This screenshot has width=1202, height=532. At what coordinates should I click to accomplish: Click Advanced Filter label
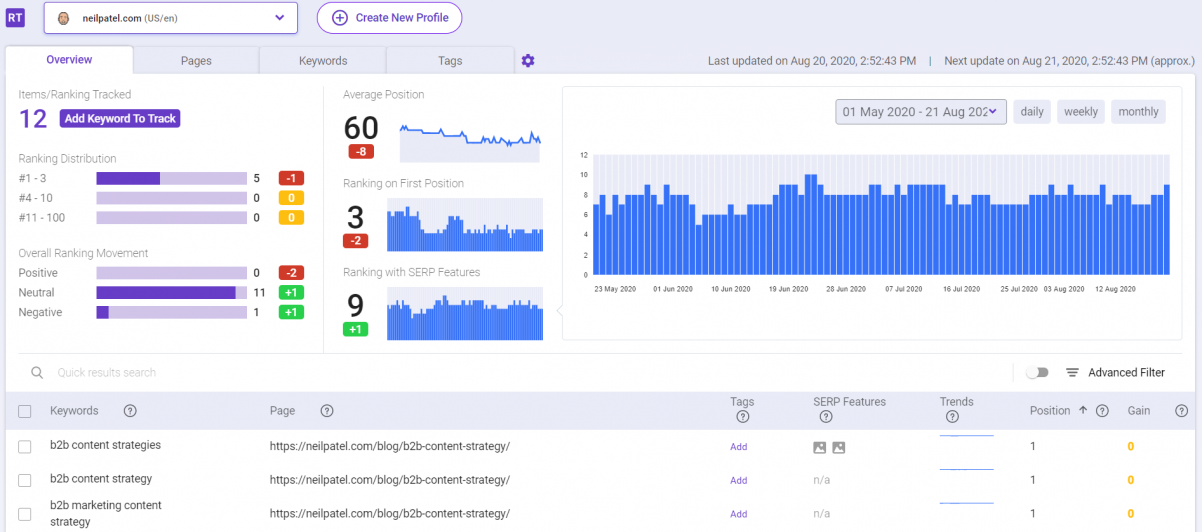(x=1127, y=372)
